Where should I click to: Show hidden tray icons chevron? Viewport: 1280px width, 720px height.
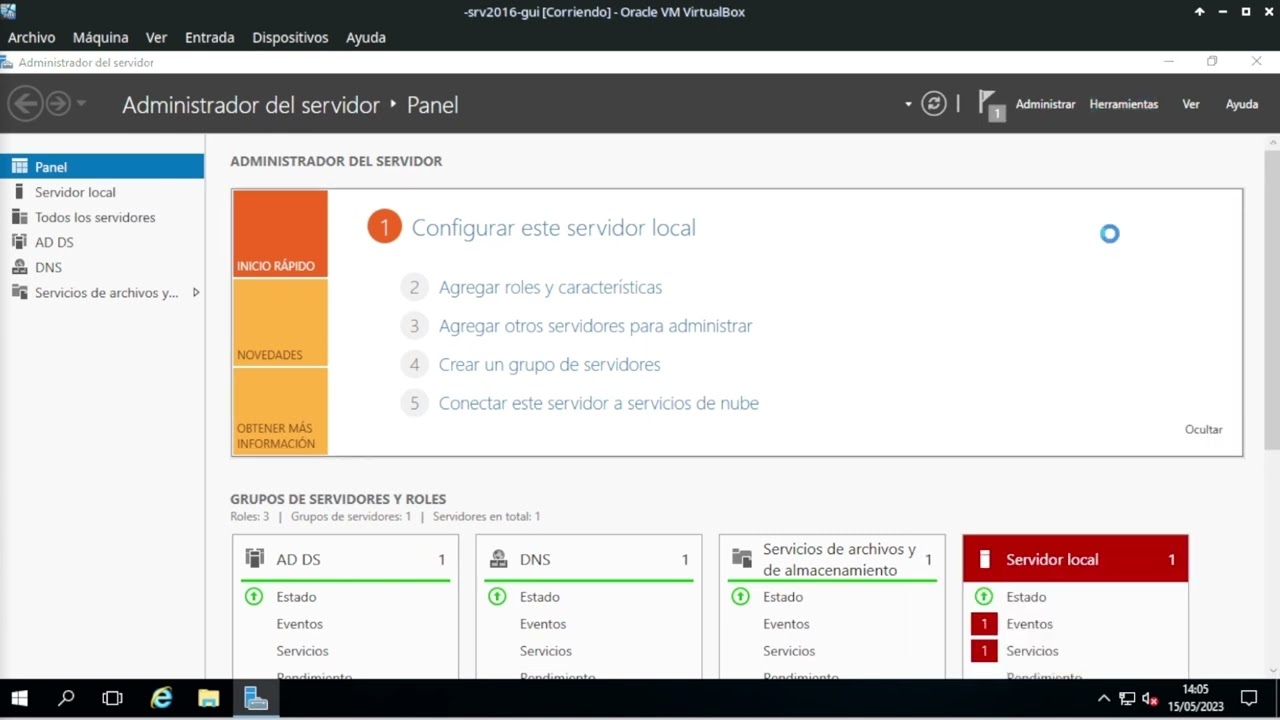1104,699
